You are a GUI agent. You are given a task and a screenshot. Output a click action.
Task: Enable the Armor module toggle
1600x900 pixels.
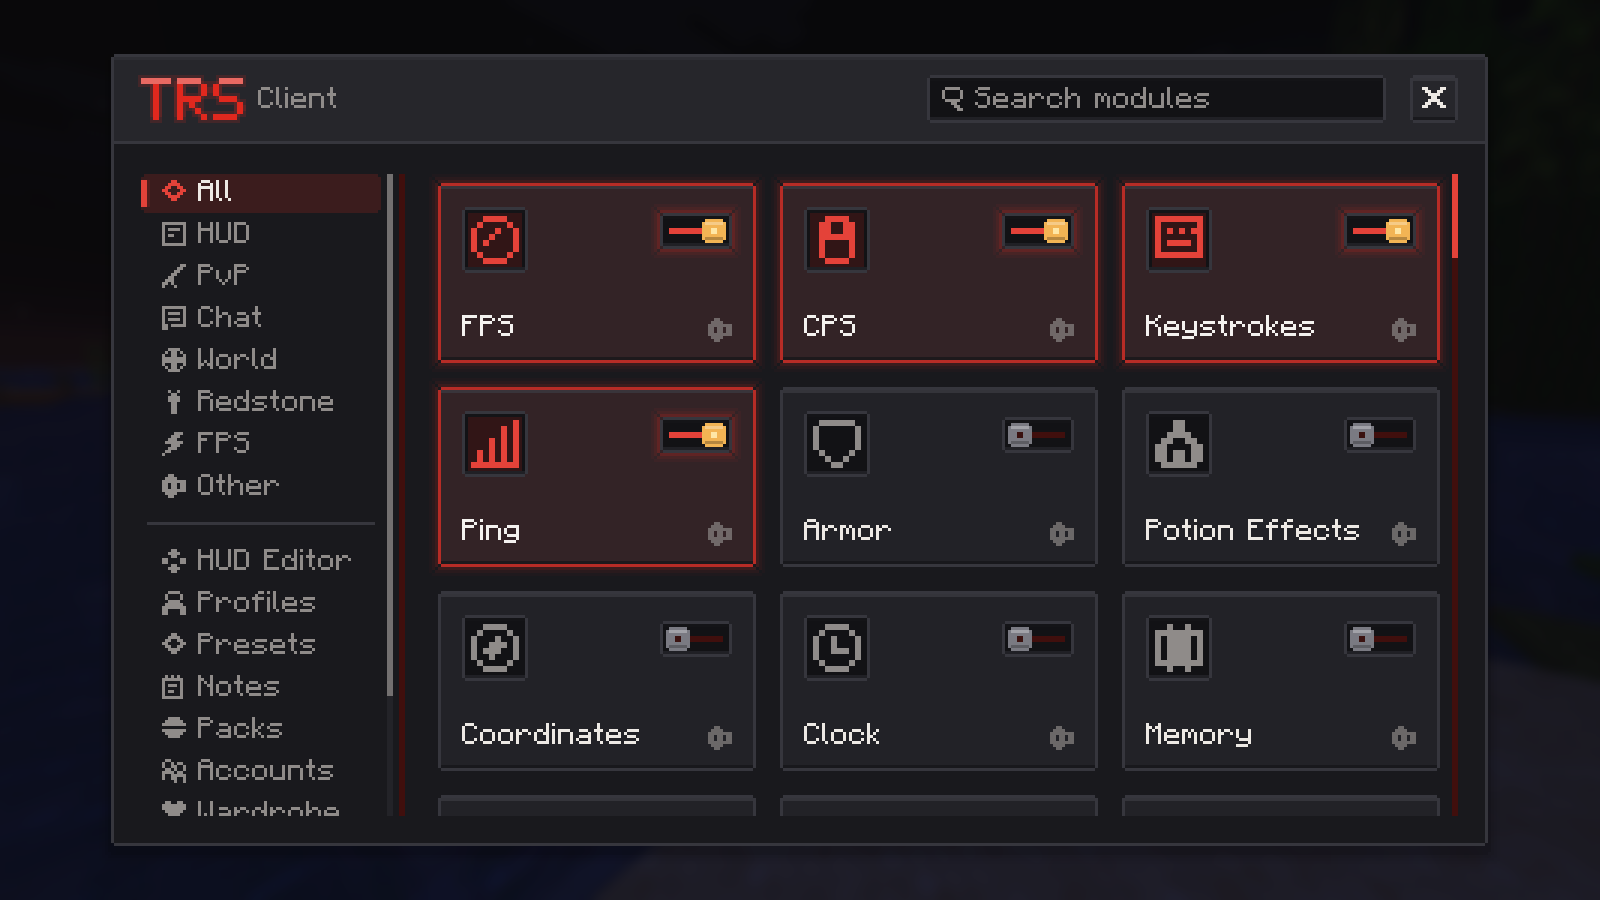pyautogui.click(x=1038, y=435)
